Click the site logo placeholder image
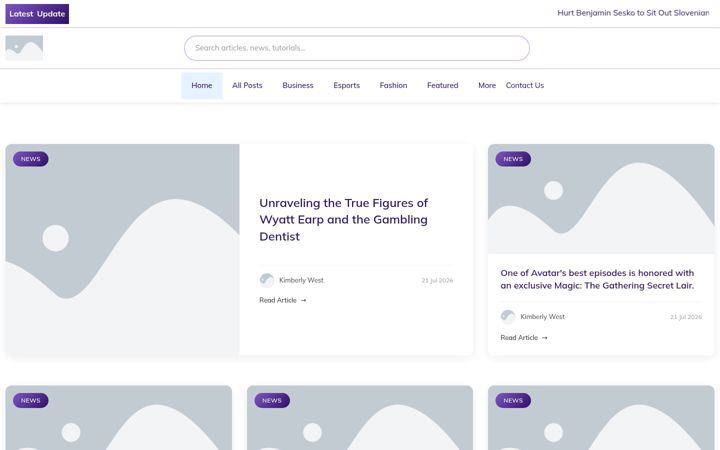This screenshot has height=450, width=720. point(24,48)
